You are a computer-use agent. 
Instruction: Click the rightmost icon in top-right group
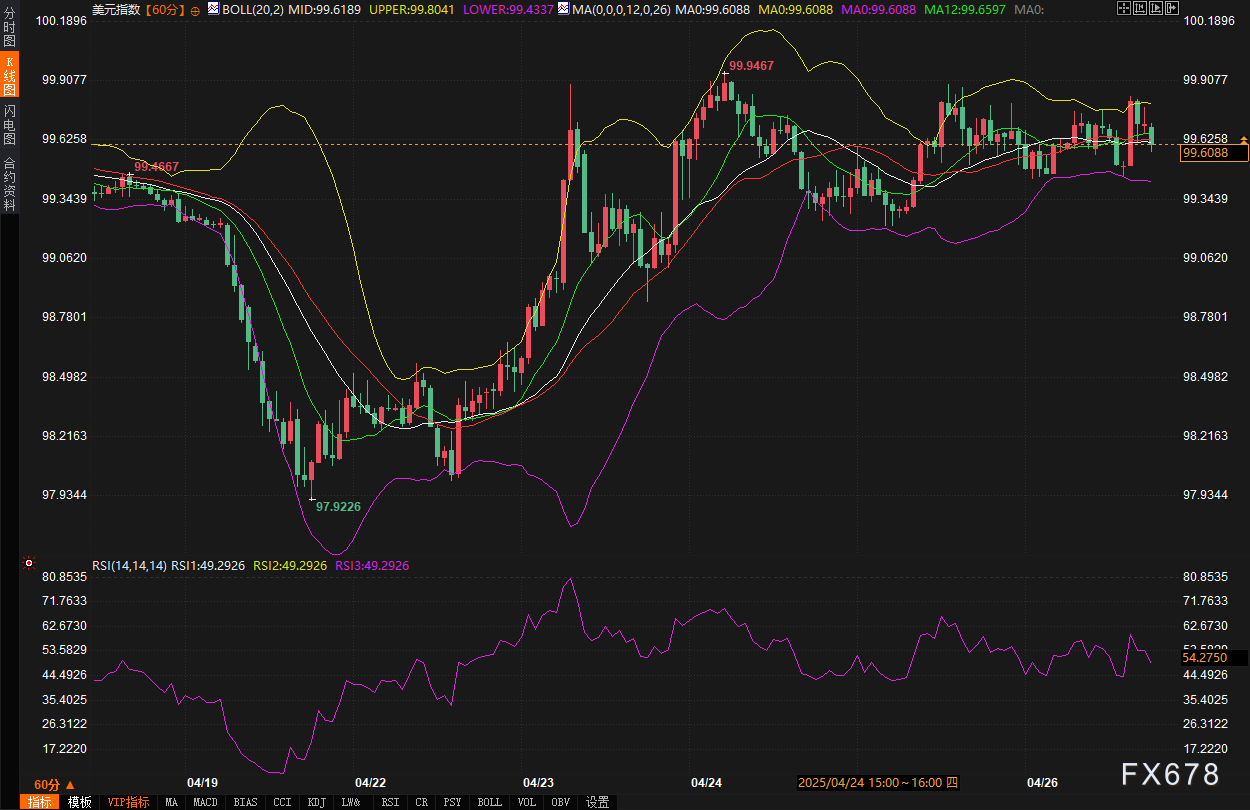click(x=1170, y=8)
